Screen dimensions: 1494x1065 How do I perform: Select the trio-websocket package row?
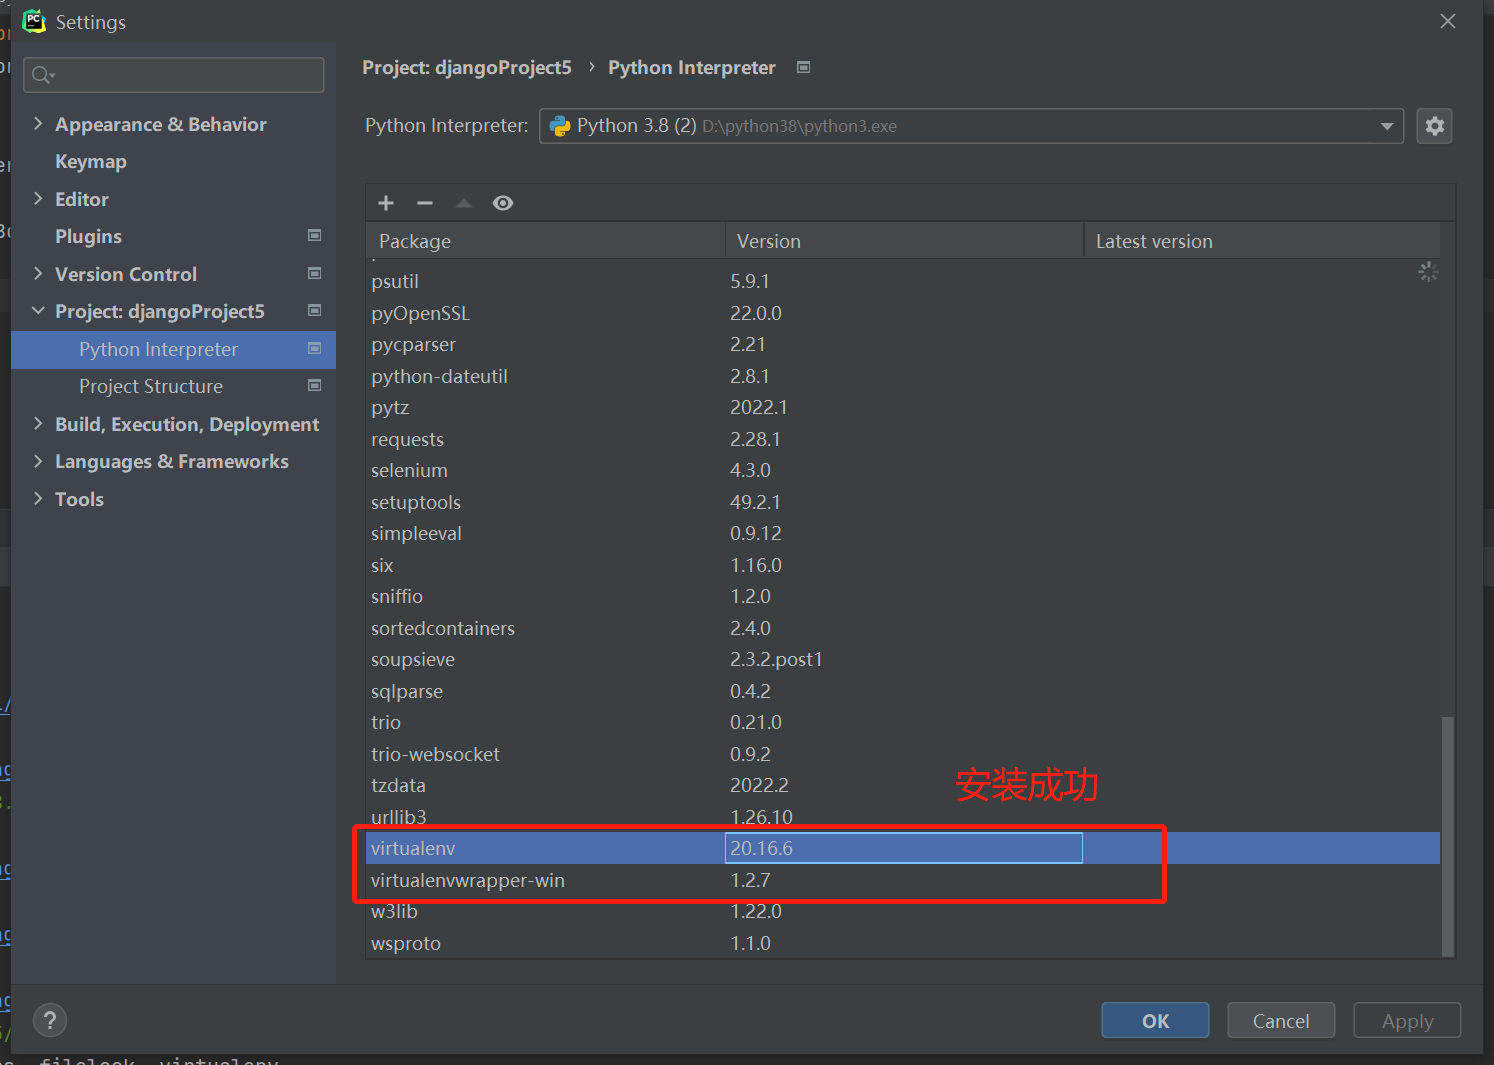click(903, 754)
